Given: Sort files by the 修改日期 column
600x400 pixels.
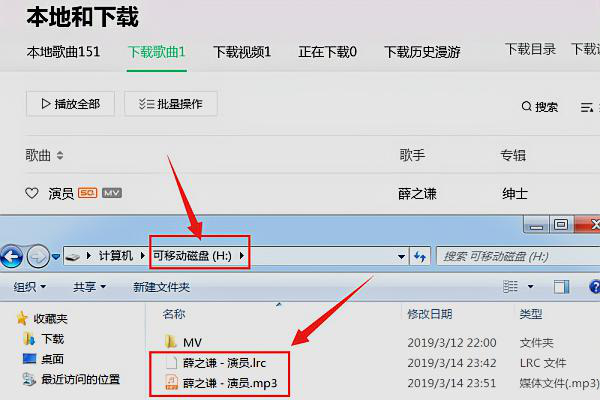Looking at the screenshot, I should 430,315.
